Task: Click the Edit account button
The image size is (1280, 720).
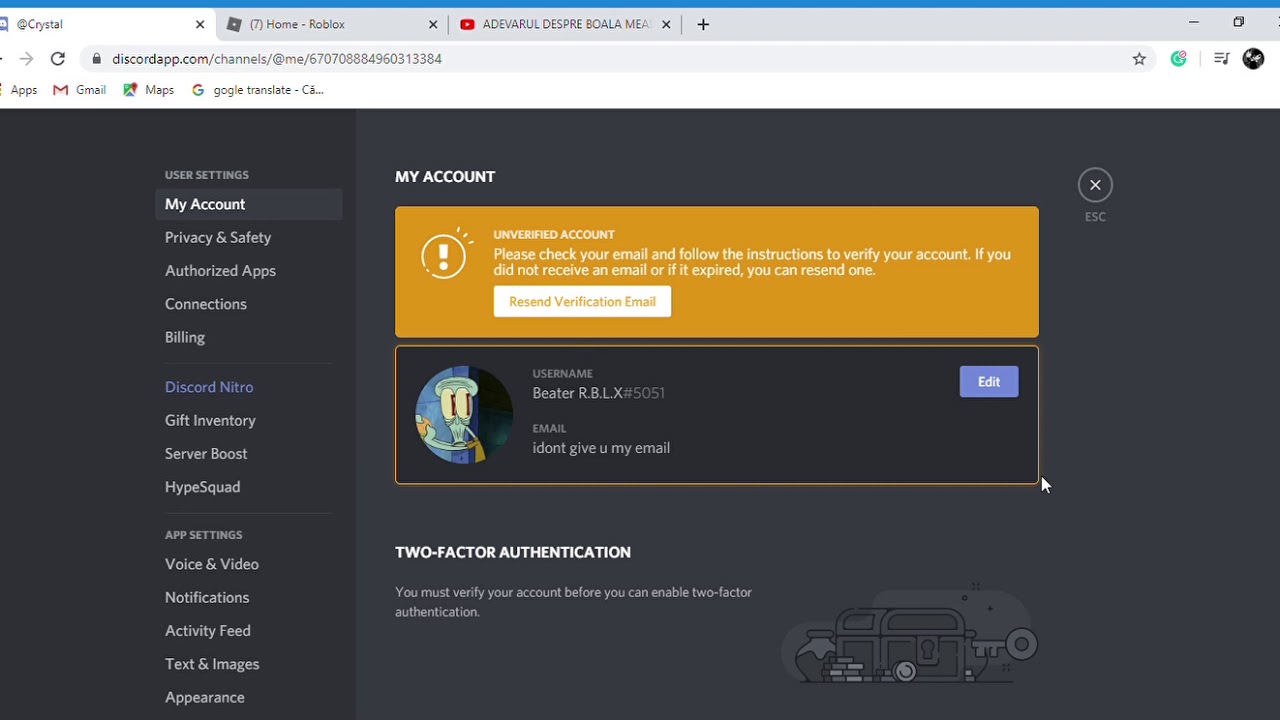Action: click(989, 382)
